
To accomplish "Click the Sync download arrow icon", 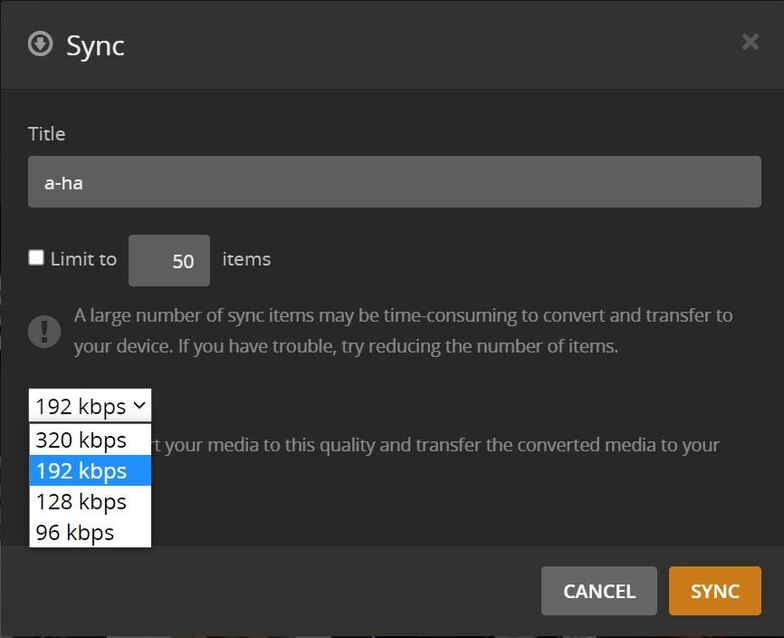I will click(40, 44).
